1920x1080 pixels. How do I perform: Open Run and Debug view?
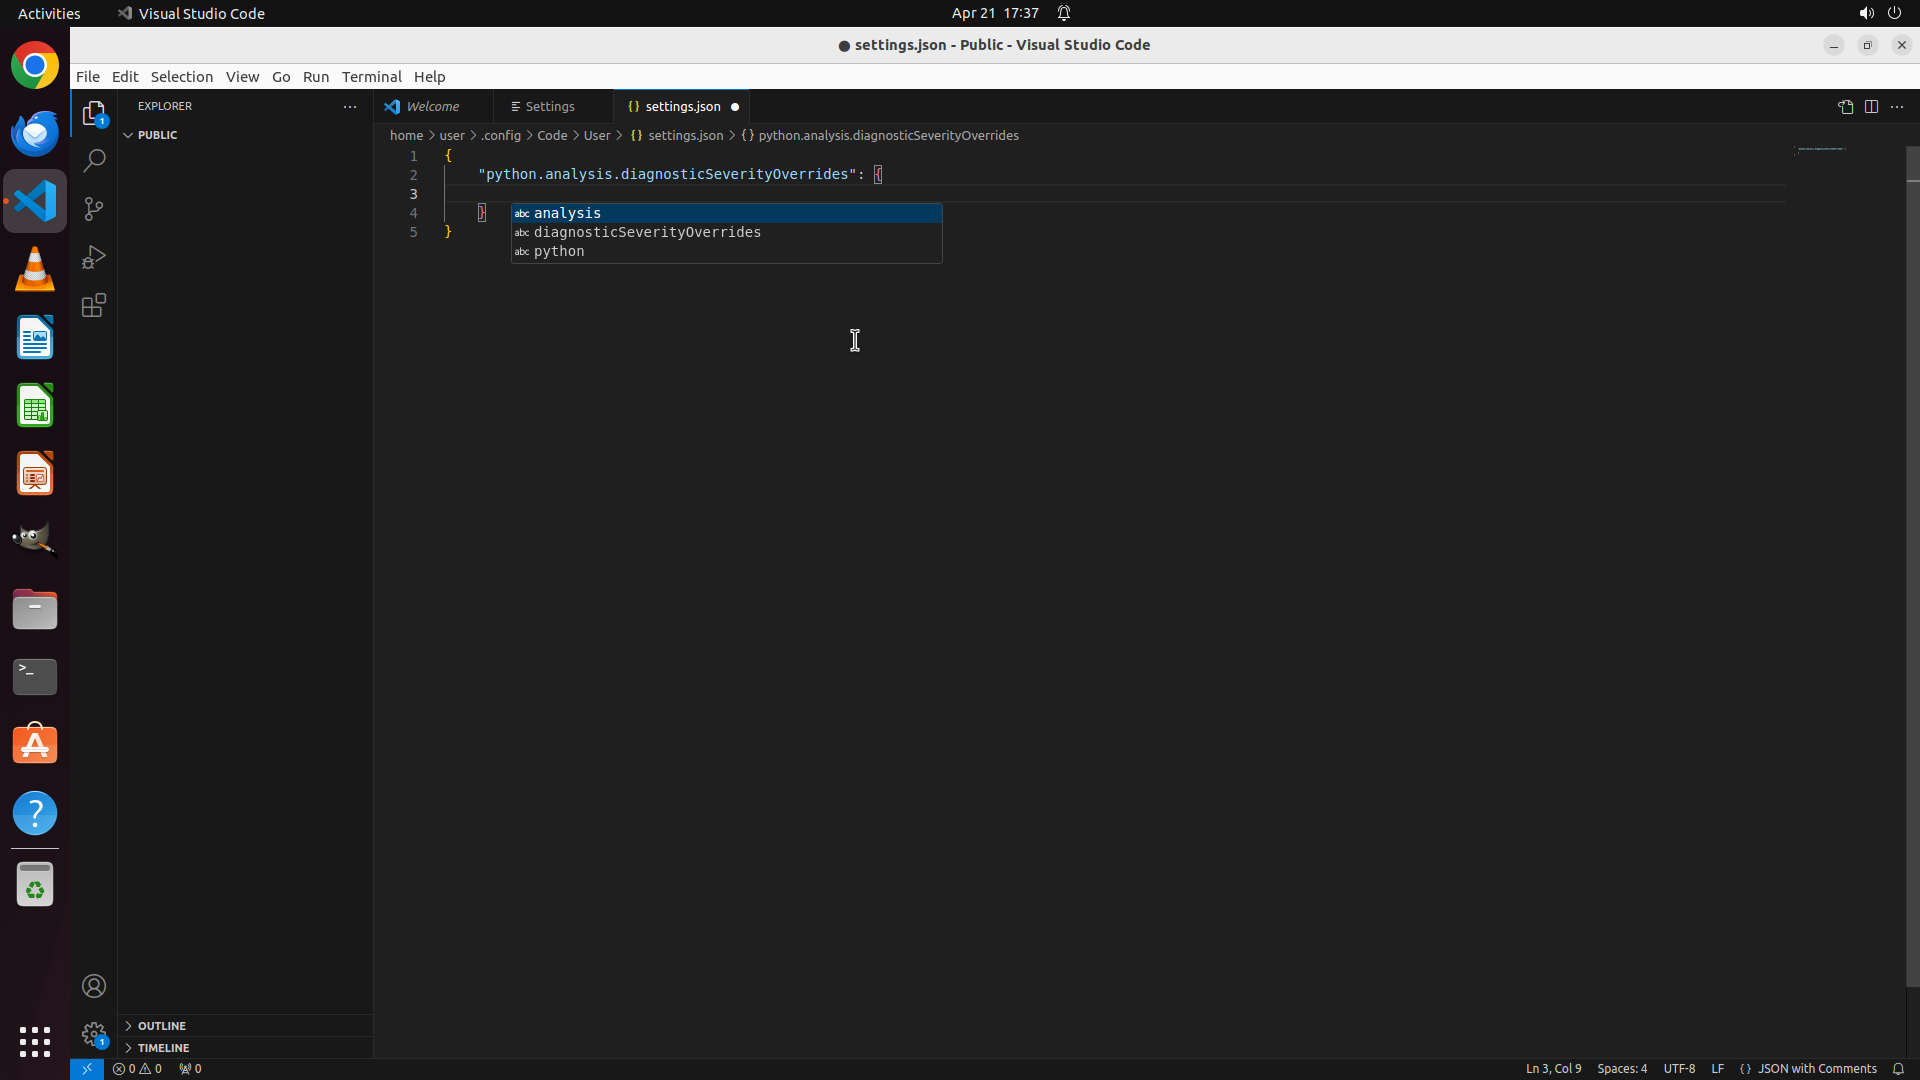click(94, 257)
